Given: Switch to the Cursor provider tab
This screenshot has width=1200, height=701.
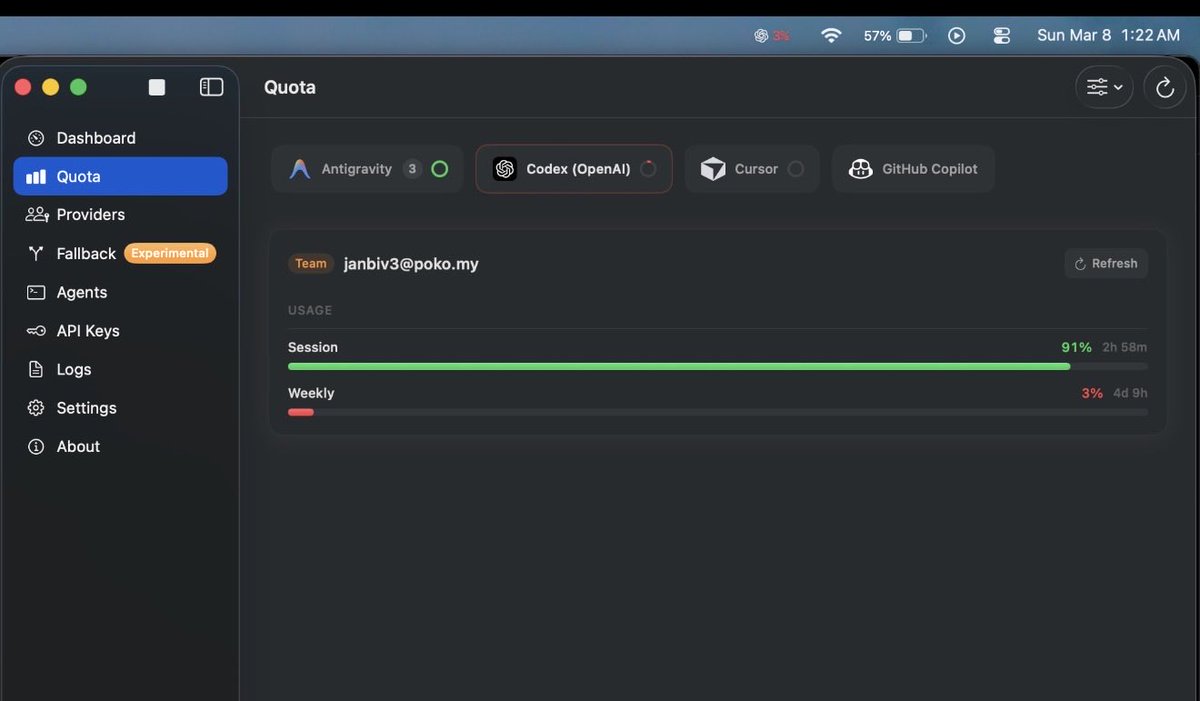Looking at the screenshot, I should click(752, 169).
